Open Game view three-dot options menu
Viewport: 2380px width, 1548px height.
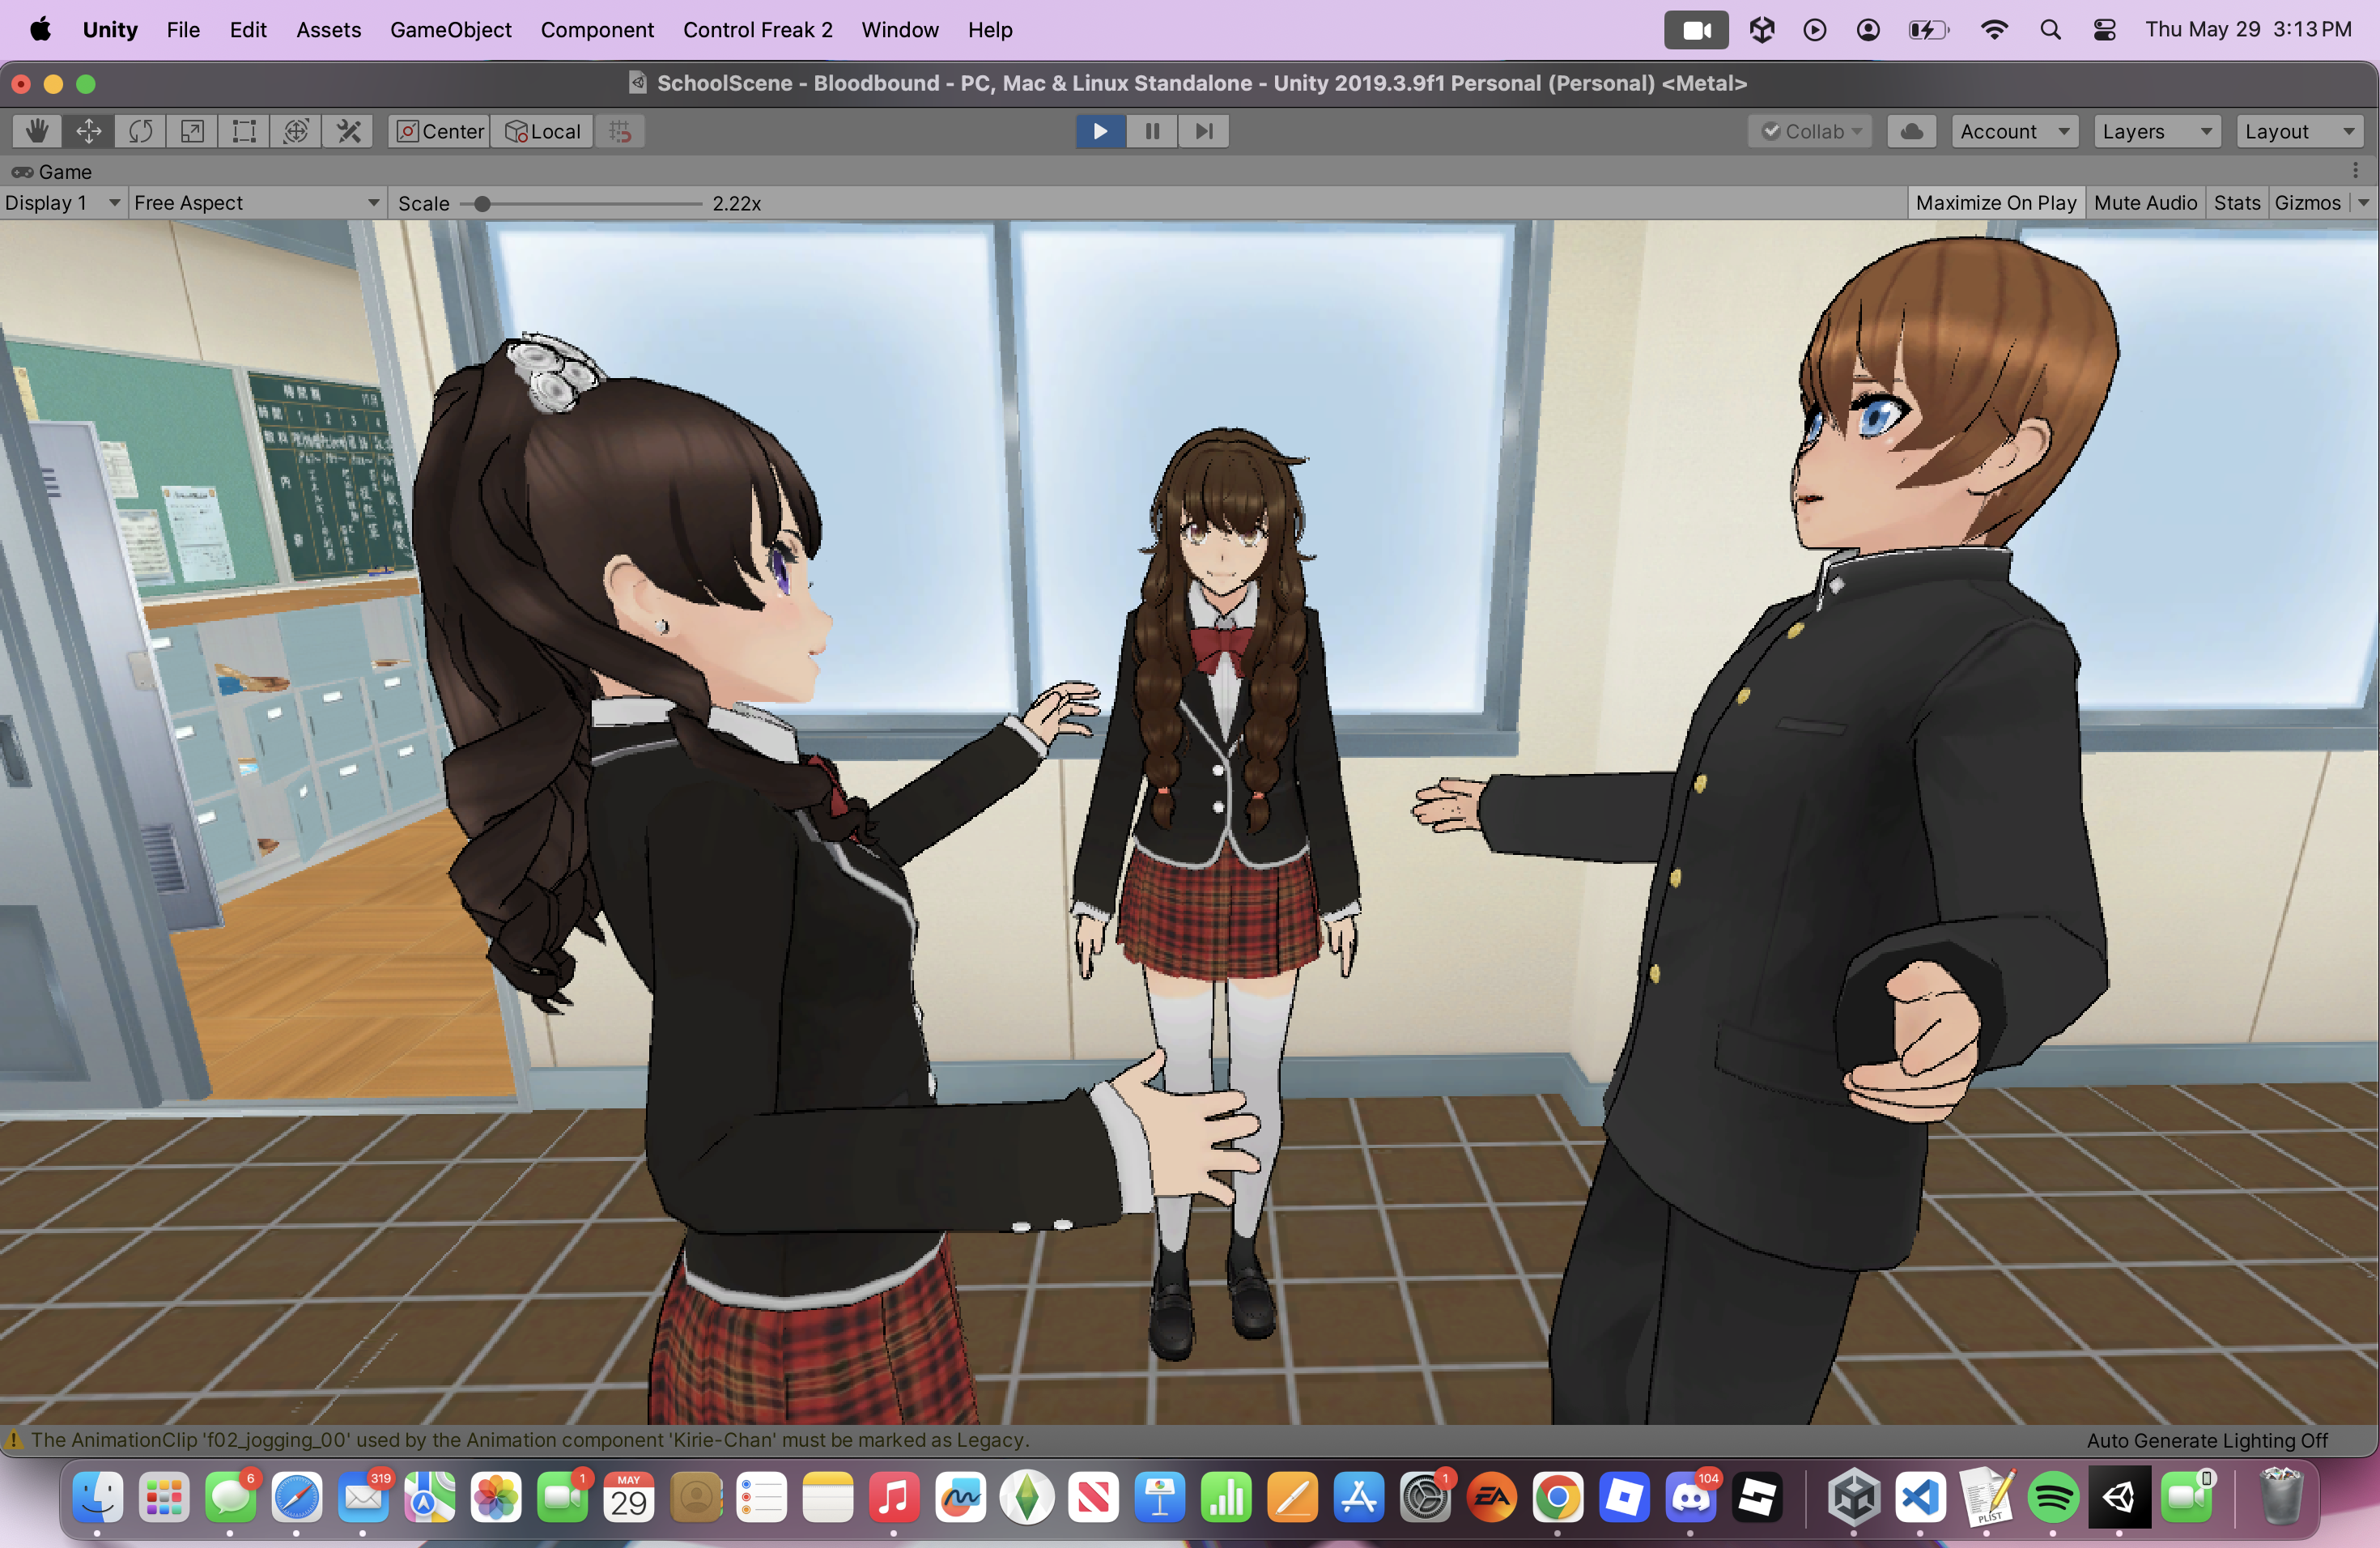[x=2355, y=171]
